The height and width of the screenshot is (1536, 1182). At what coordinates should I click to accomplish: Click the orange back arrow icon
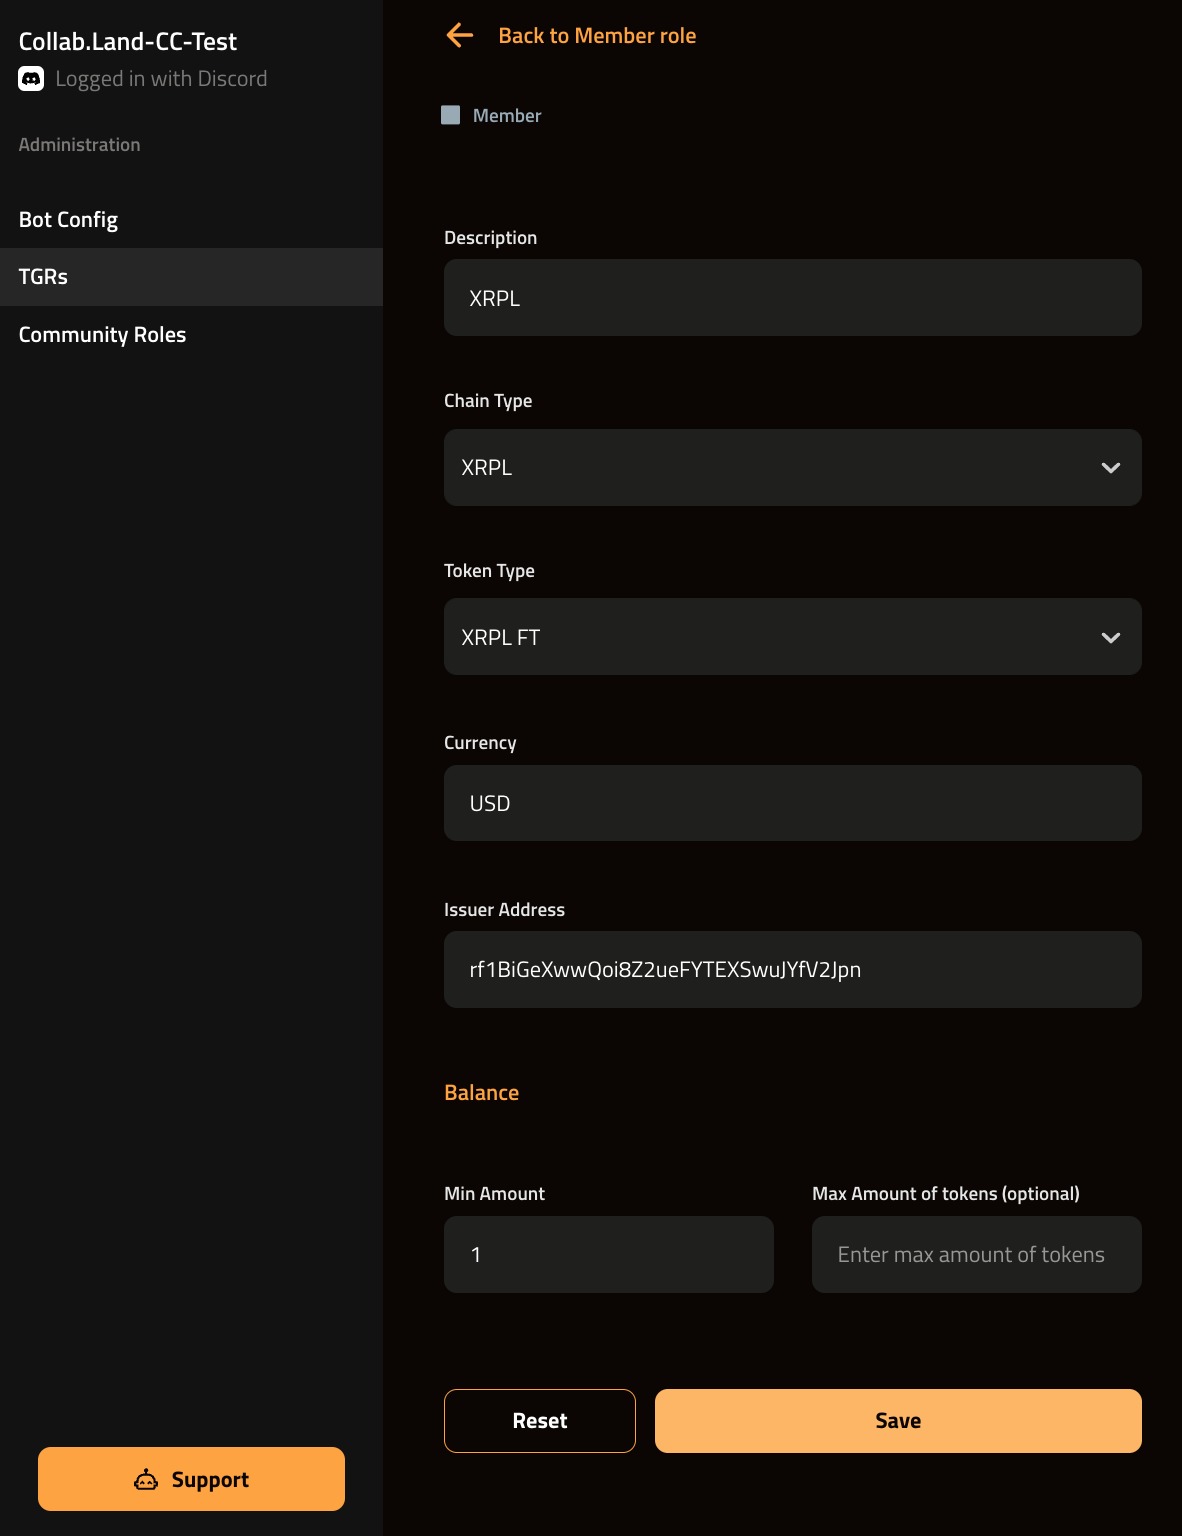459,36
